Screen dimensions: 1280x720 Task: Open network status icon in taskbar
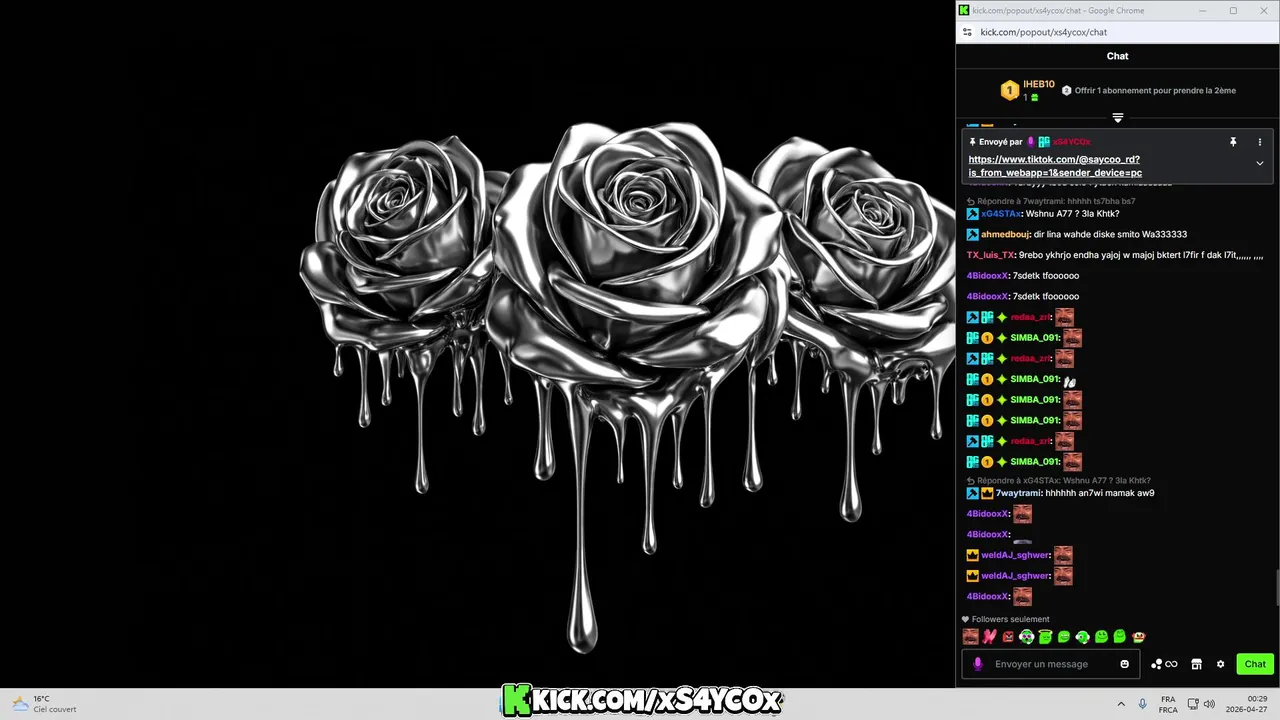1193,704
